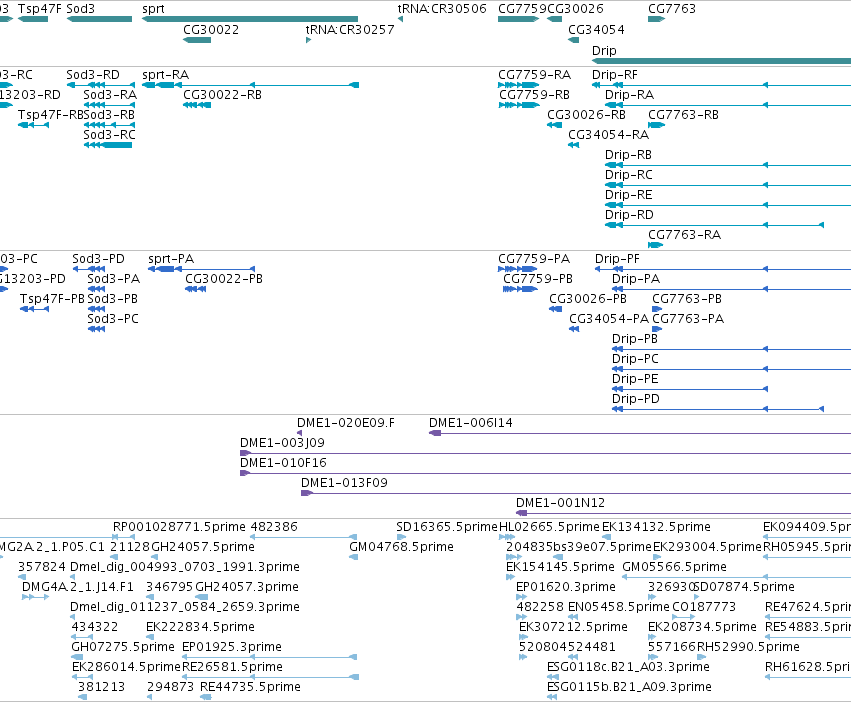Click the CG30026-PB protein label
The width and height of the screenshot is (851, 702).
click(588, 299)
